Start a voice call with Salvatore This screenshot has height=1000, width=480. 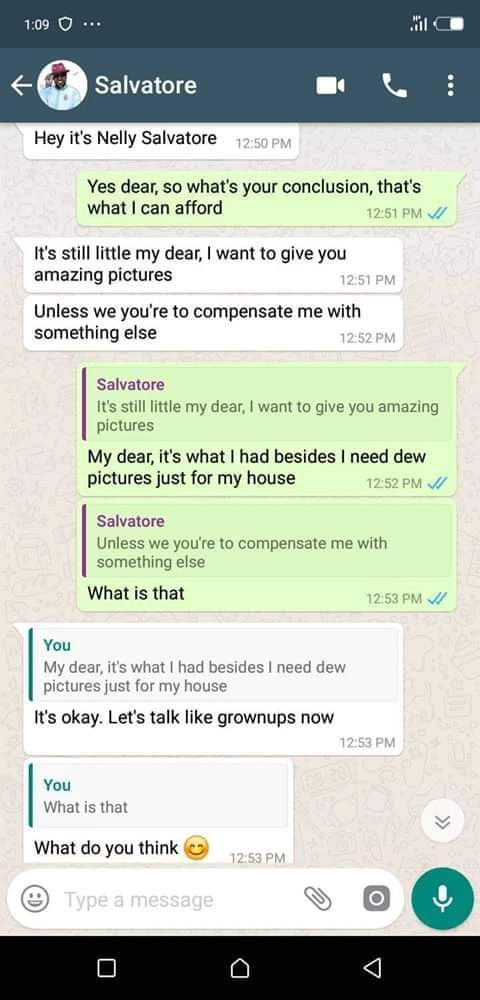click(x=394, y=85)
